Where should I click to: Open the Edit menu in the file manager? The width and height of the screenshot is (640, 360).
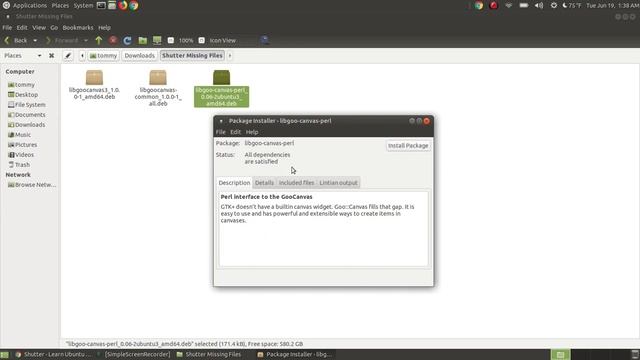[x=22, y=27]
